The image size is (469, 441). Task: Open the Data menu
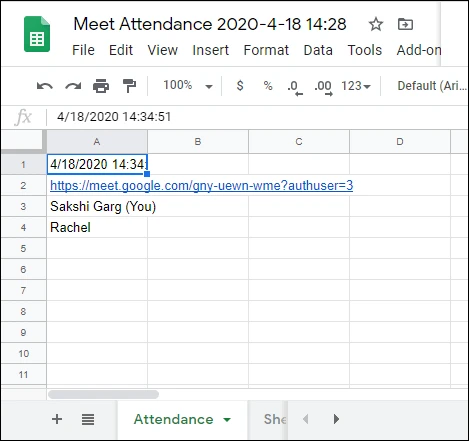318,50
